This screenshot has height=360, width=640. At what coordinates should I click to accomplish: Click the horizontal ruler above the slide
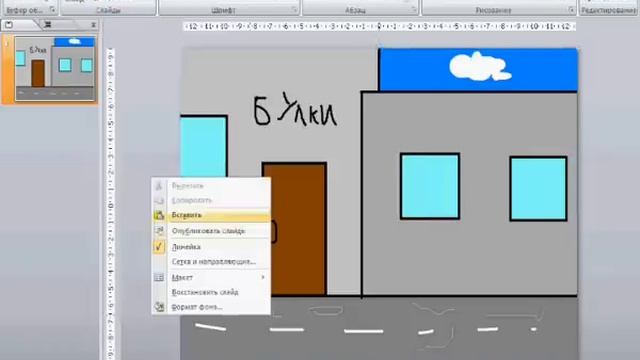click(x=379, y=27)
